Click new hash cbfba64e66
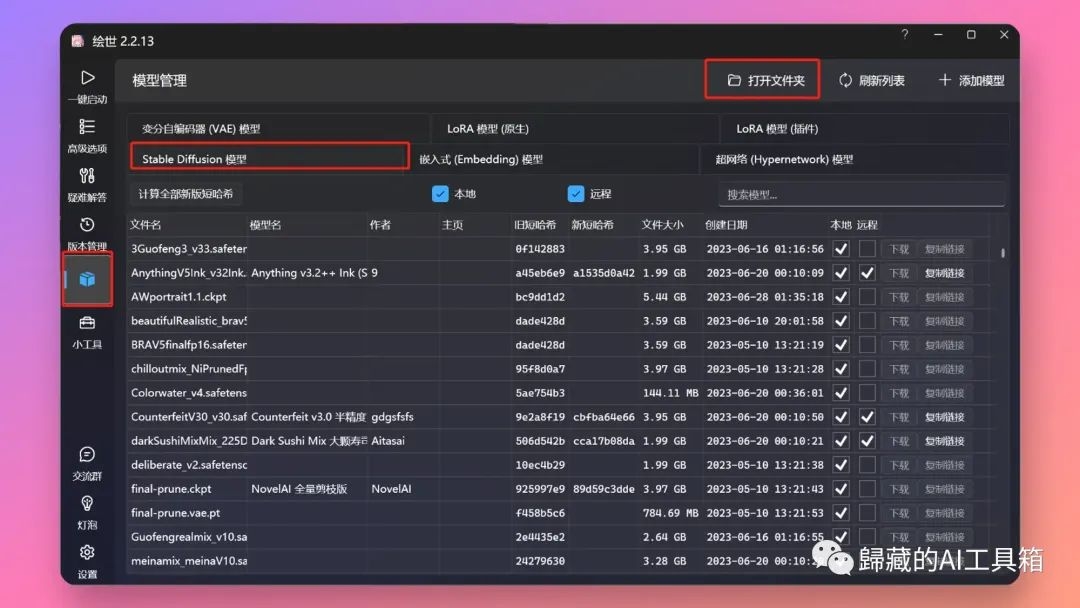The height and width of the screenshot is (608, 1080). (603, 417)
